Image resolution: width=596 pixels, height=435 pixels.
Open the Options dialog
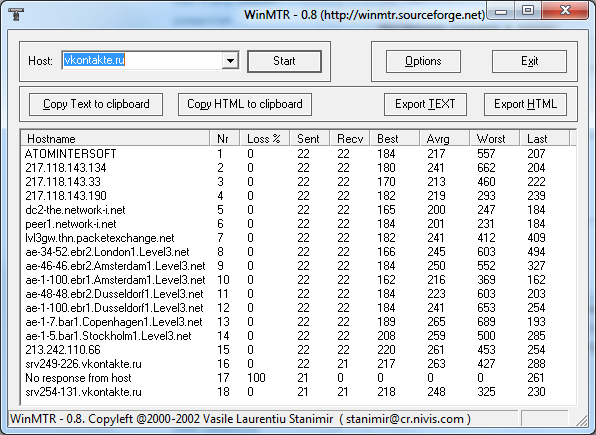pyautogui.click(x=423, y=61)
